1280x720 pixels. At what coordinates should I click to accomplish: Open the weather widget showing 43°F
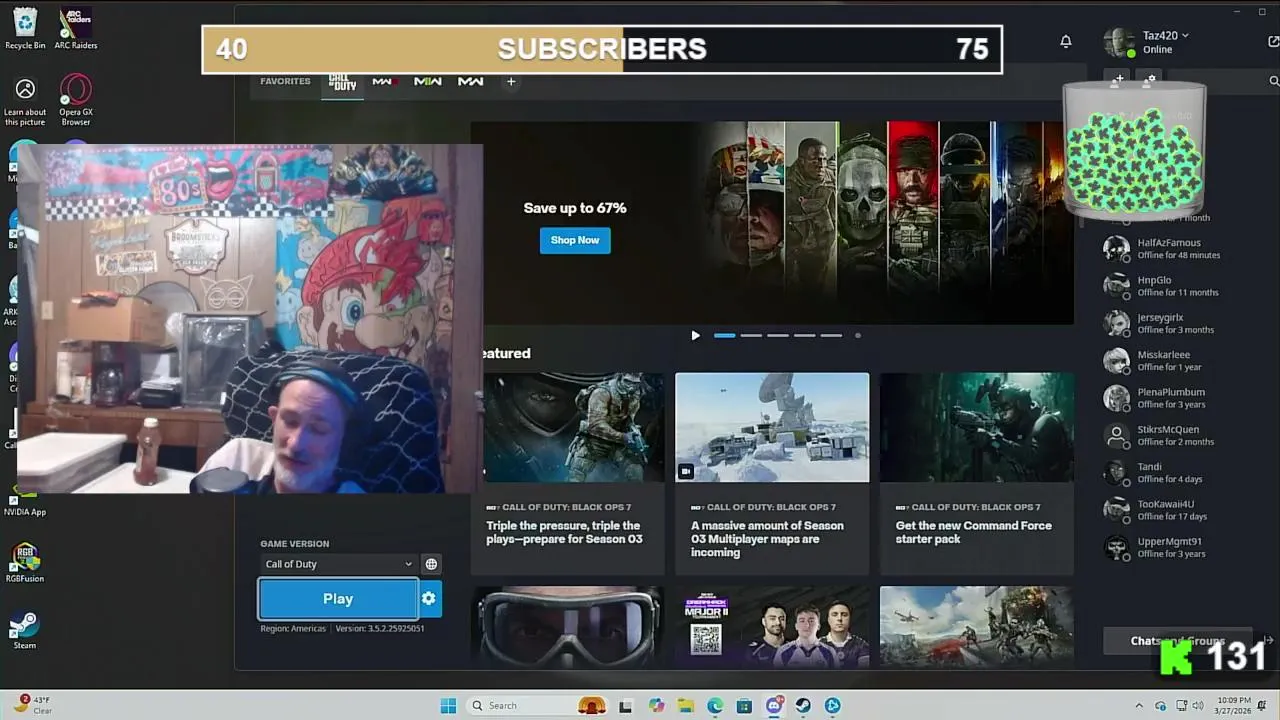32,705
